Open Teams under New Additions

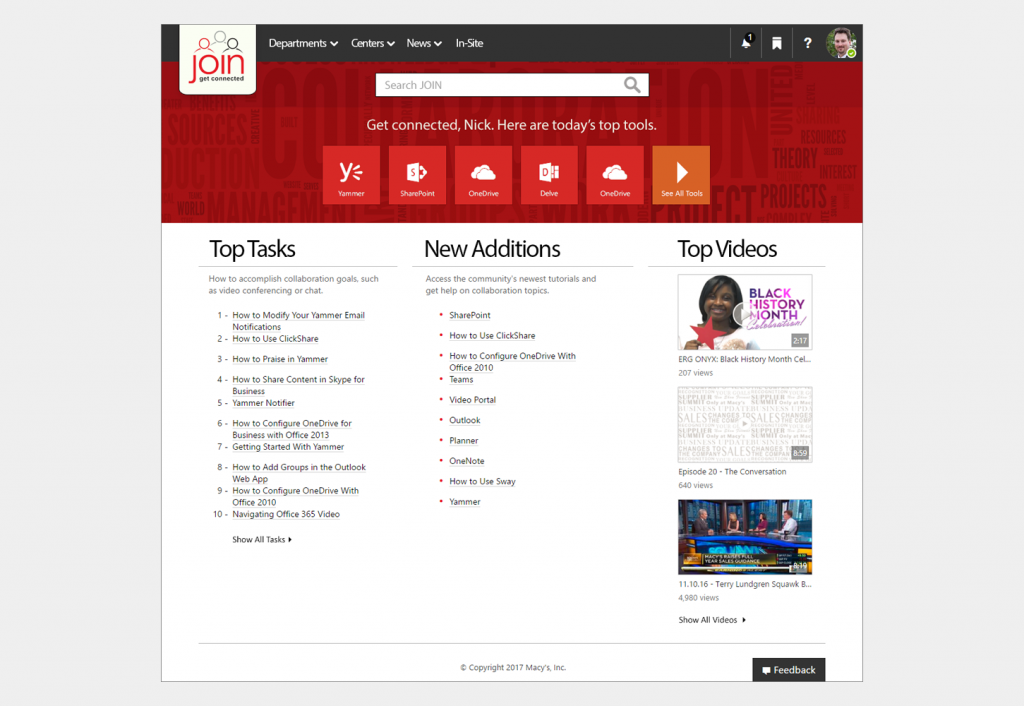click(x=461, y=379)
